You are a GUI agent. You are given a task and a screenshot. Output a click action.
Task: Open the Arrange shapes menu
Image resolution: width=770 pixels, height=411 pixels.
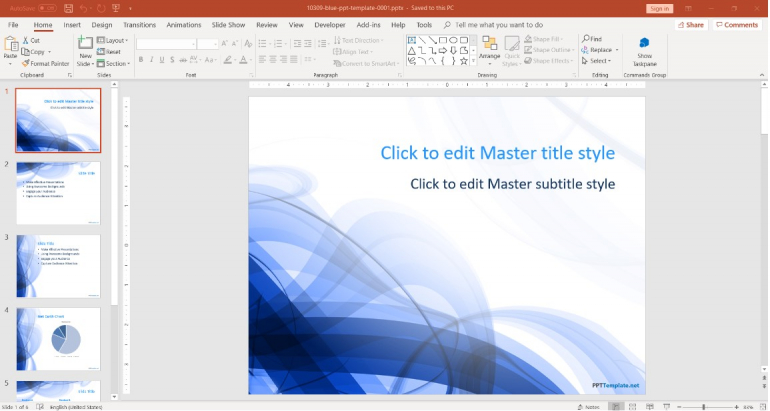coord(489,49)
